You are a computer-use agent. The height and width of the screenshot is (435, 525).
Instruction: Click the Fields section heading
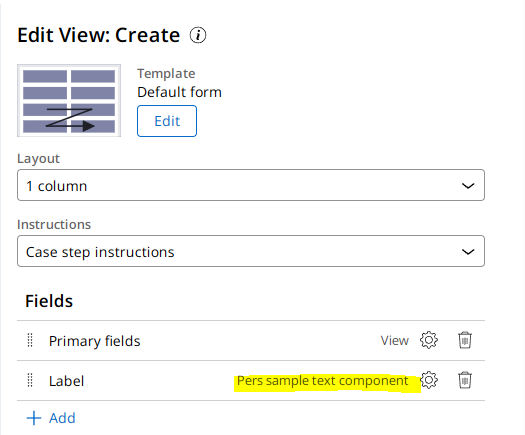click(x=49, y=301)
